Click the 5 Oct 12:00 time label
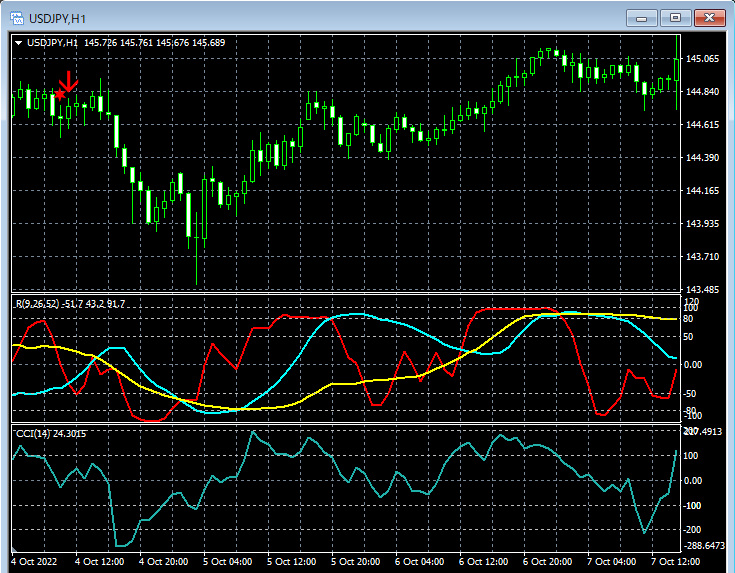 292,561
